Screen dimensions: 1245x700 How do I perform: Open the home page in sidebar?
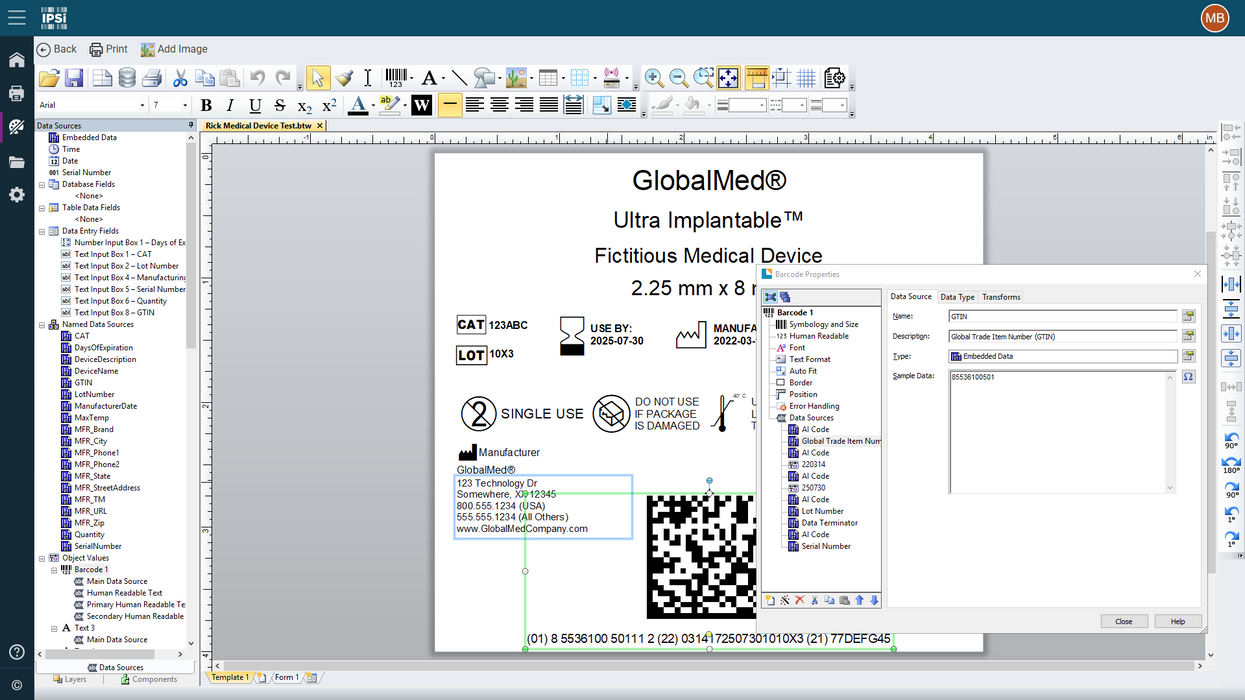click(17, 60)
